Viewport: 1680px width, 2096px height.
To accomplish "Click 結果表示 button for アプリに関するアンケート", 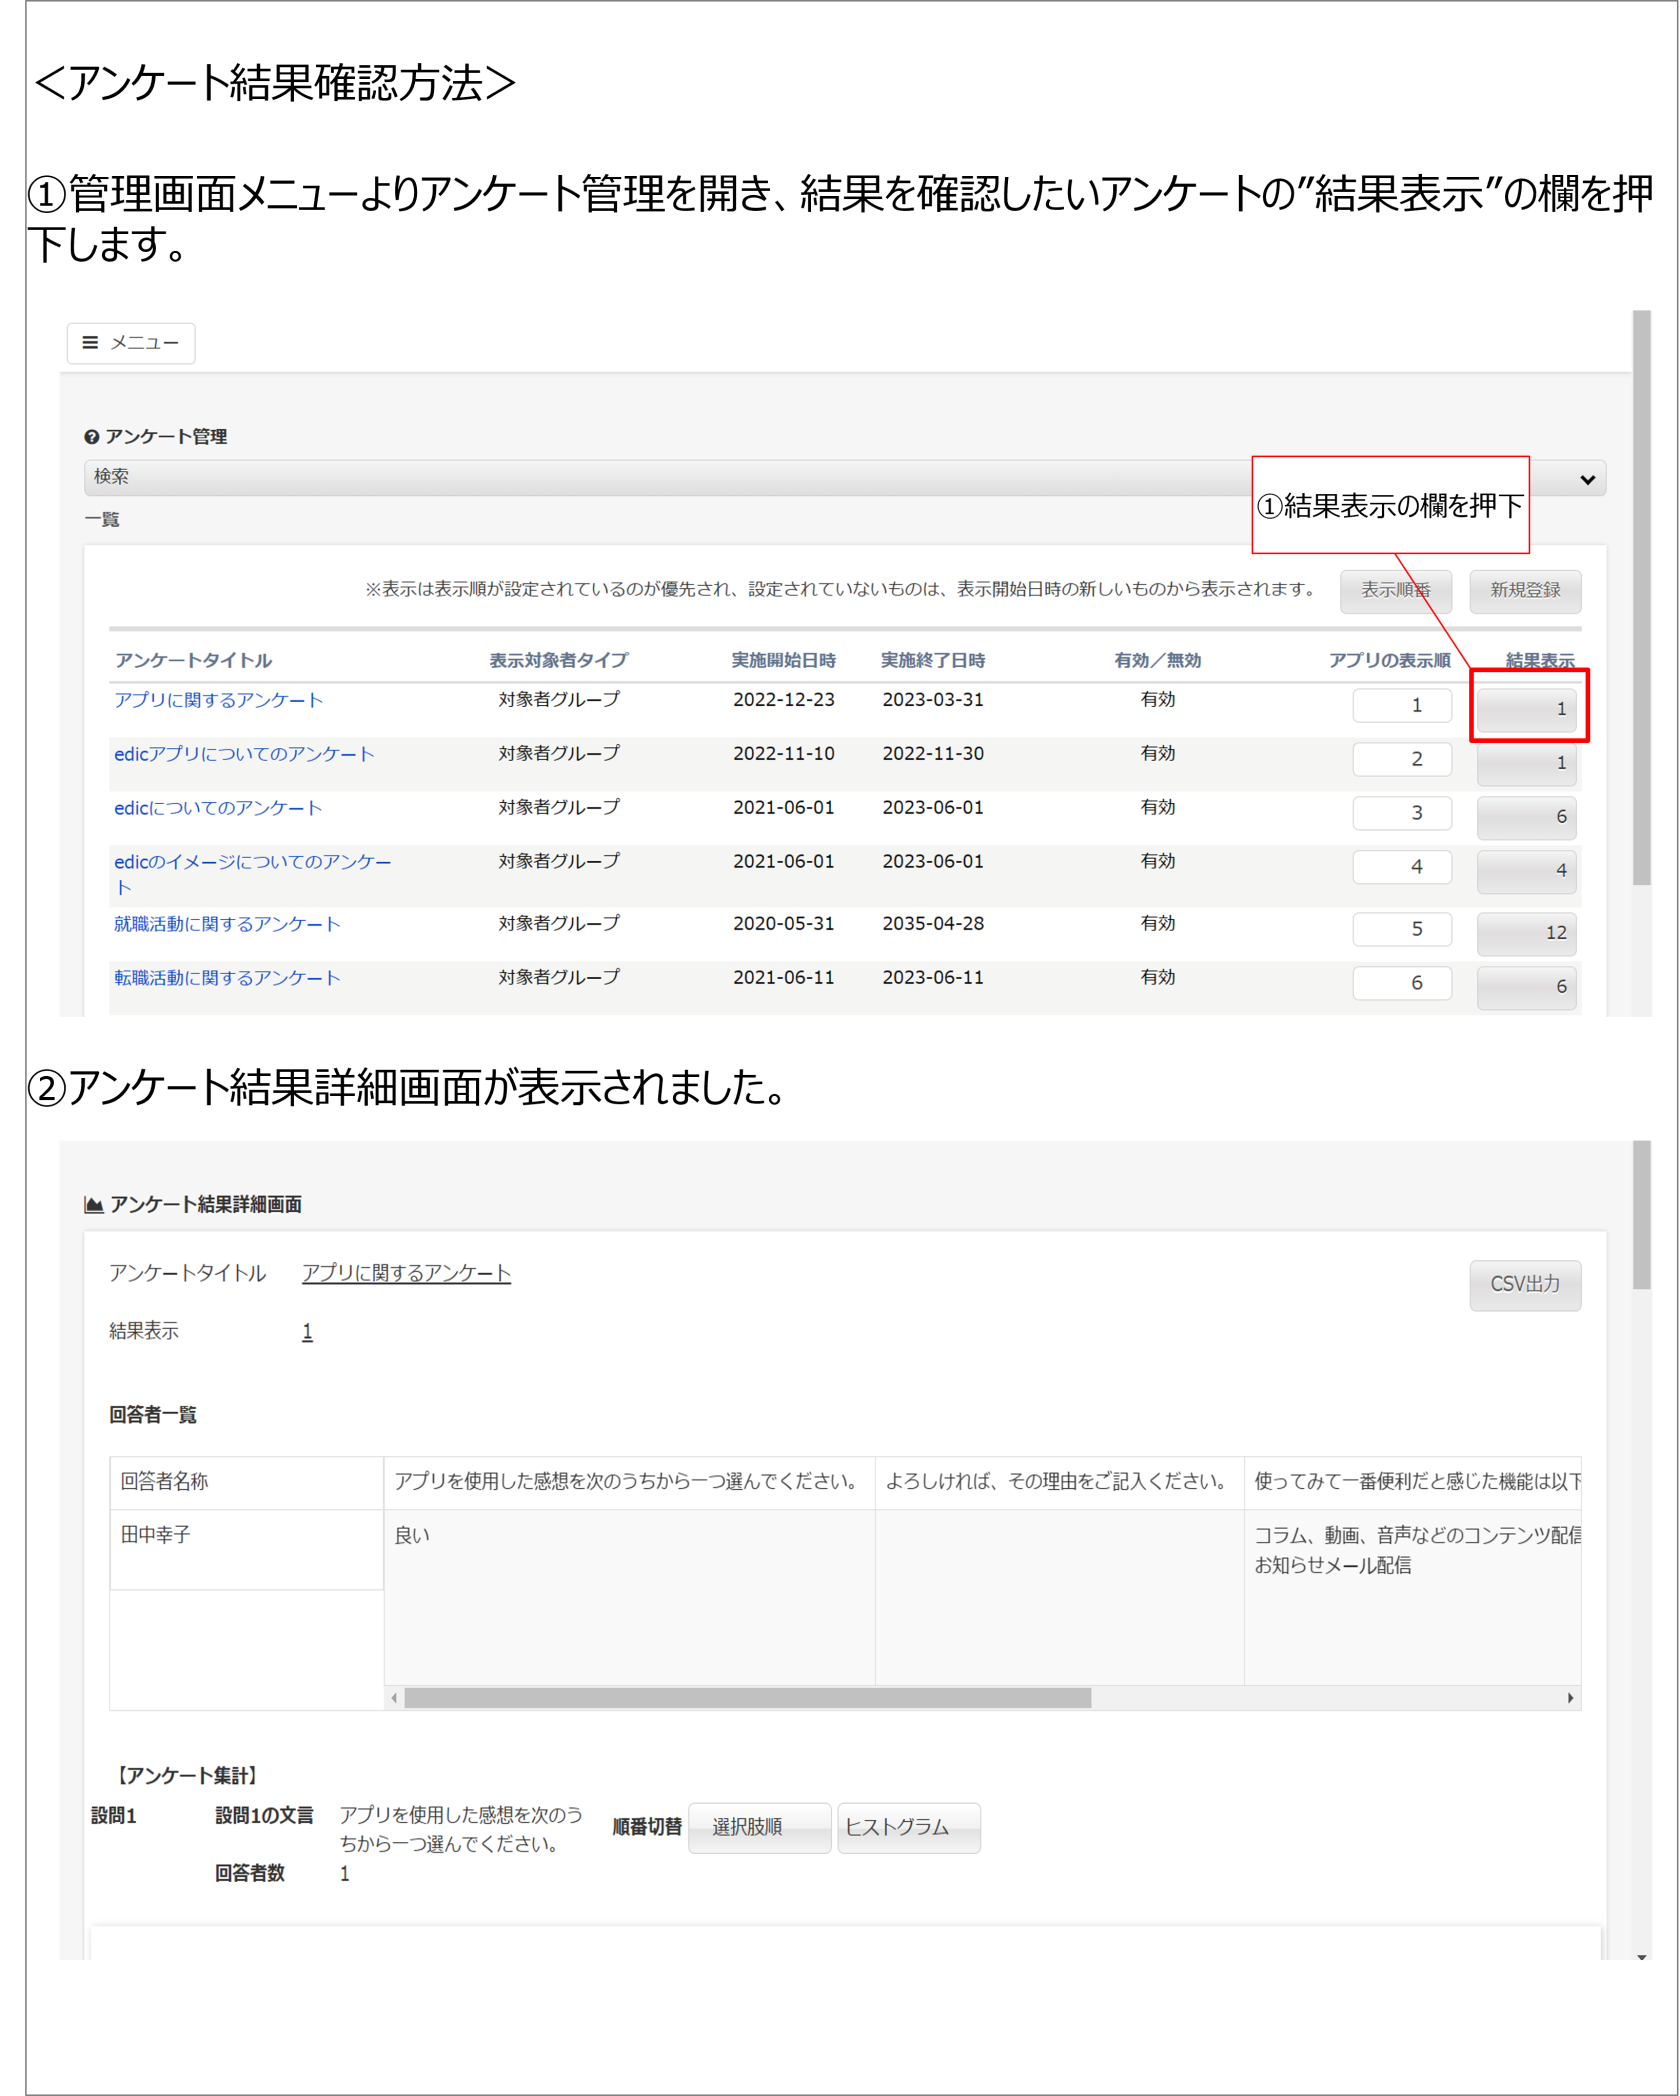I will (x=1527, y=709).
